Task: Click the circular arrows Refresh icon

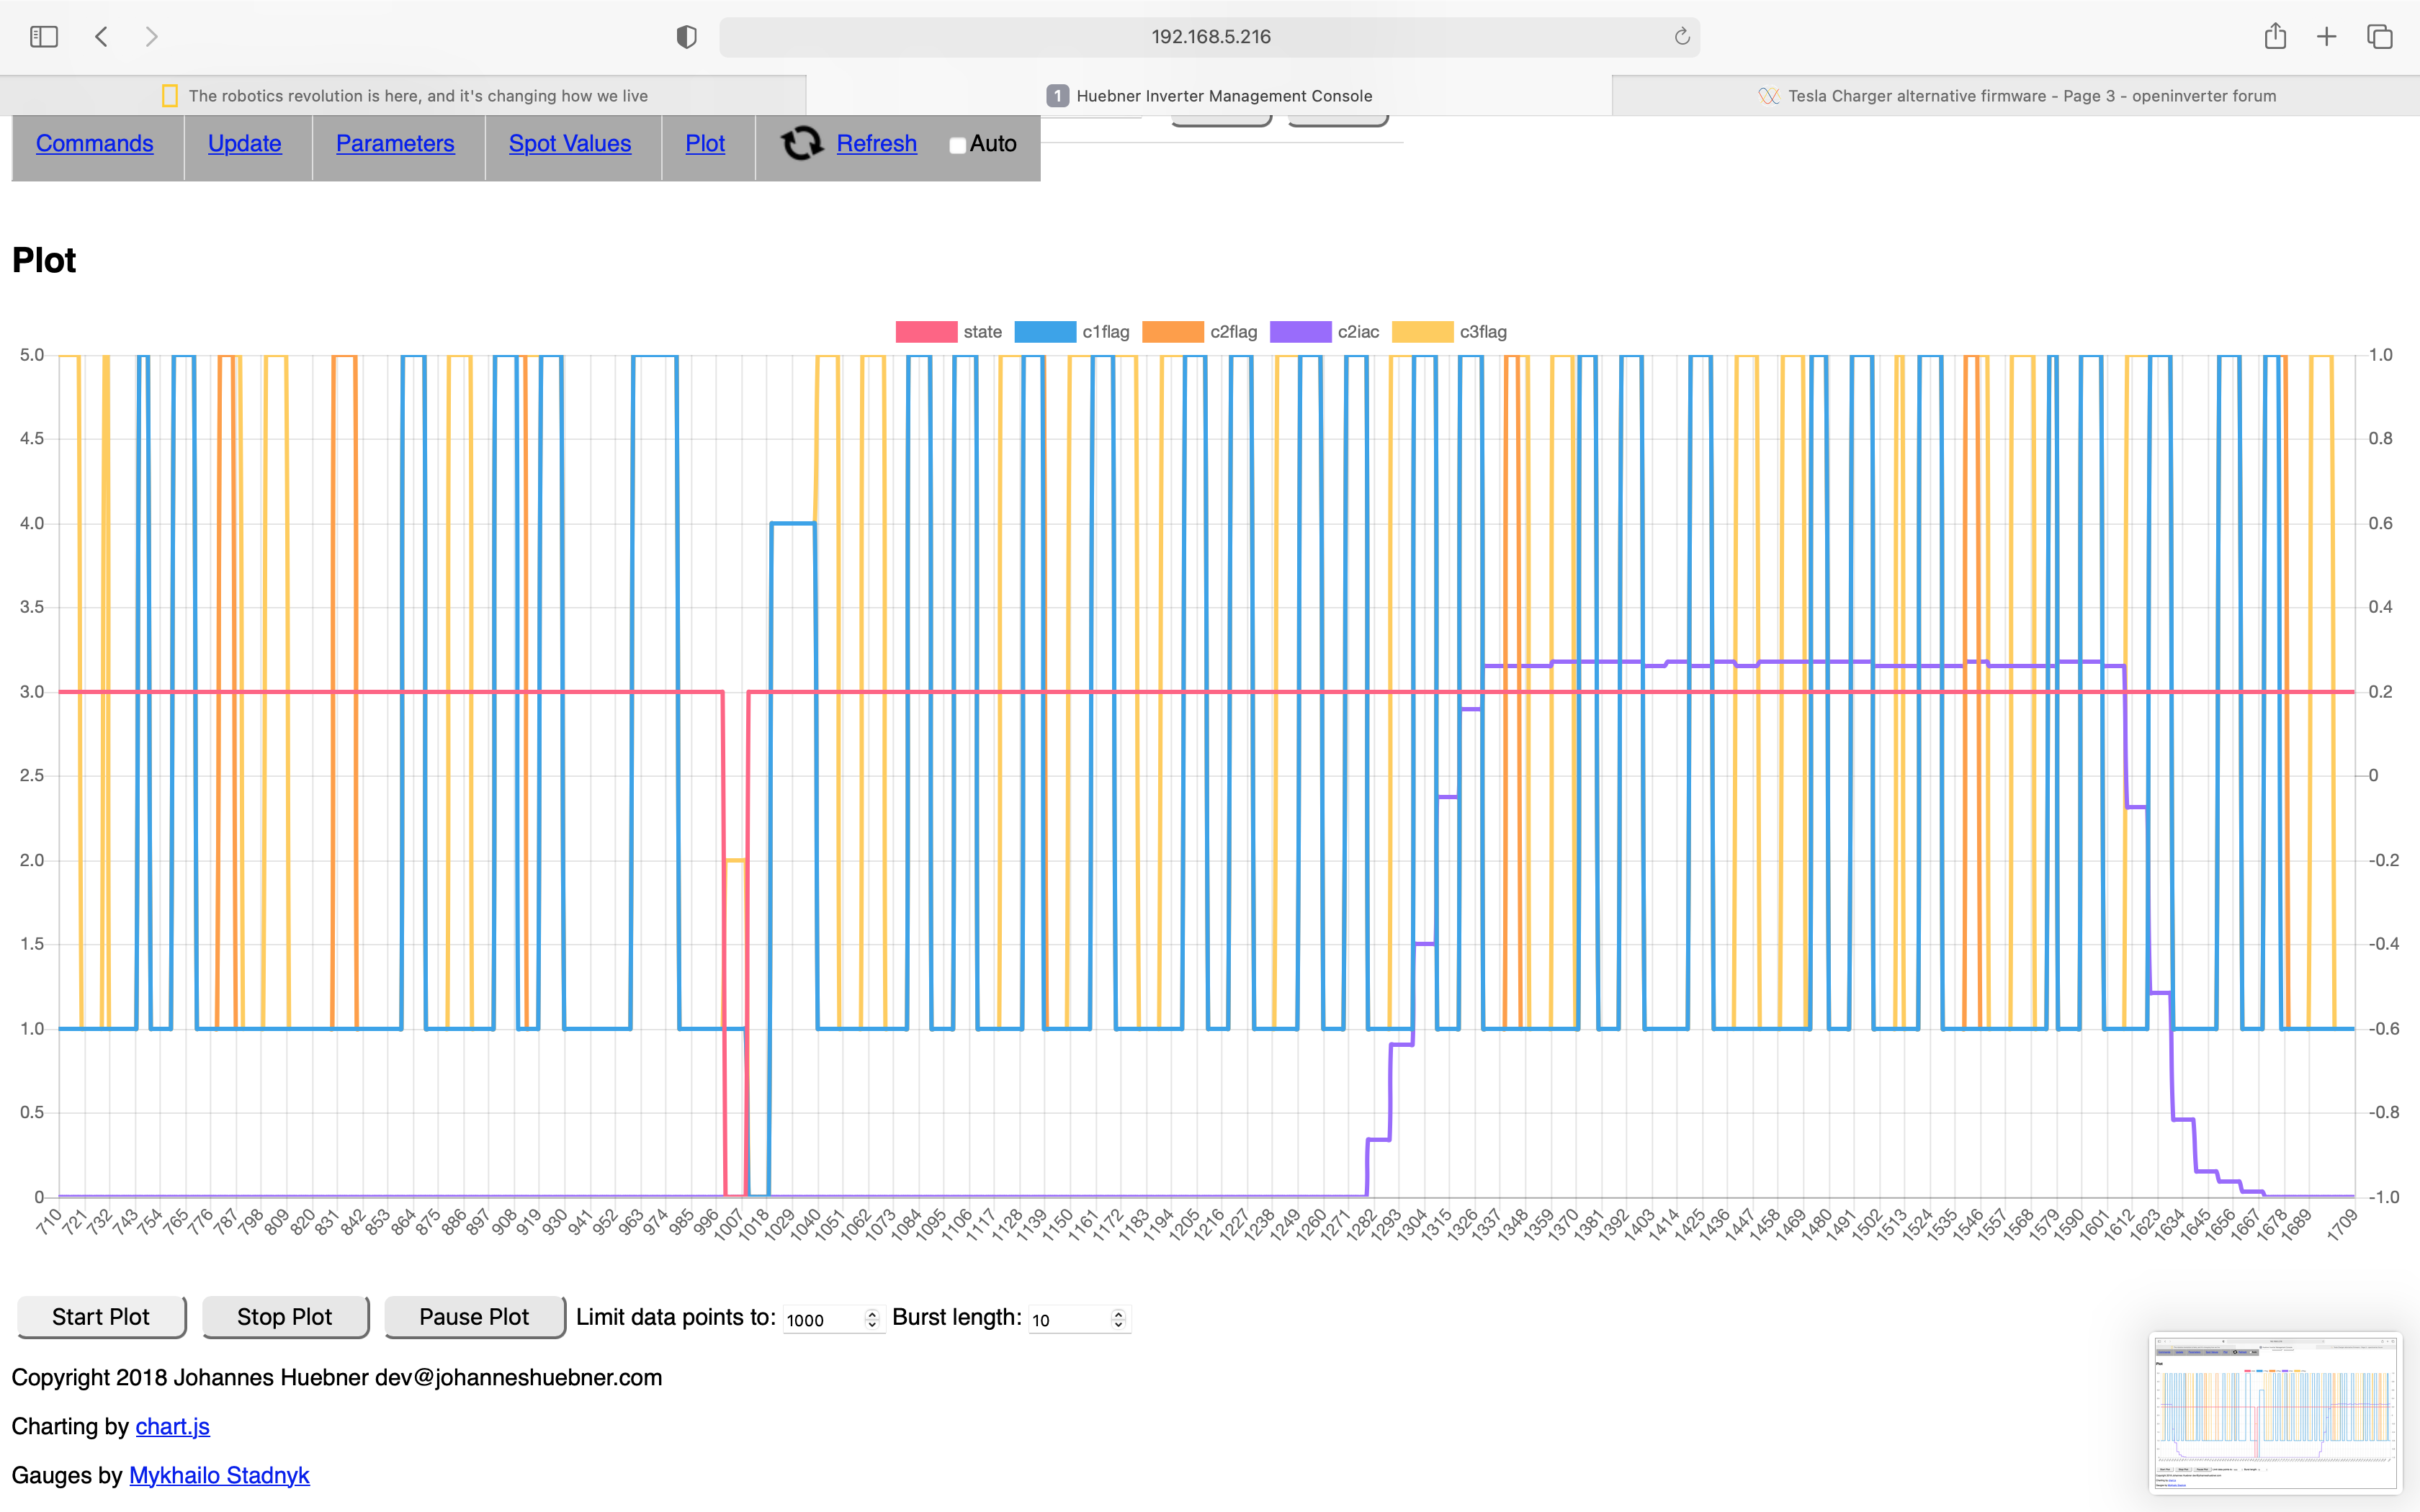Action: pos(801,144)
